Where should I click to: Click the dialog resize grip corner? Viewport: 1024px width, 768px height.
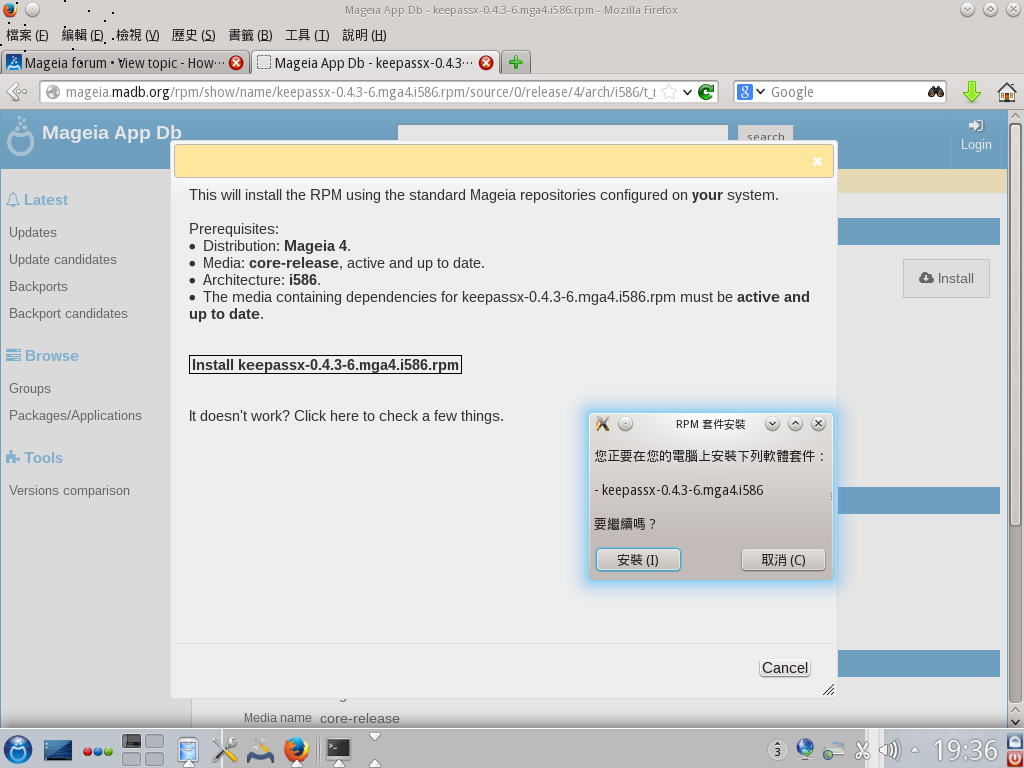[x=828, y=689]
